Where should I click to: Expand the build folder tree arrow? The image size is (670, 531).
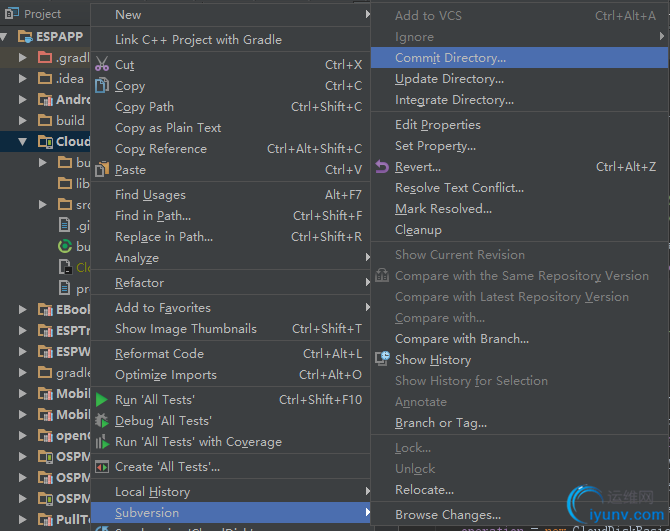(x=23, y=120)
